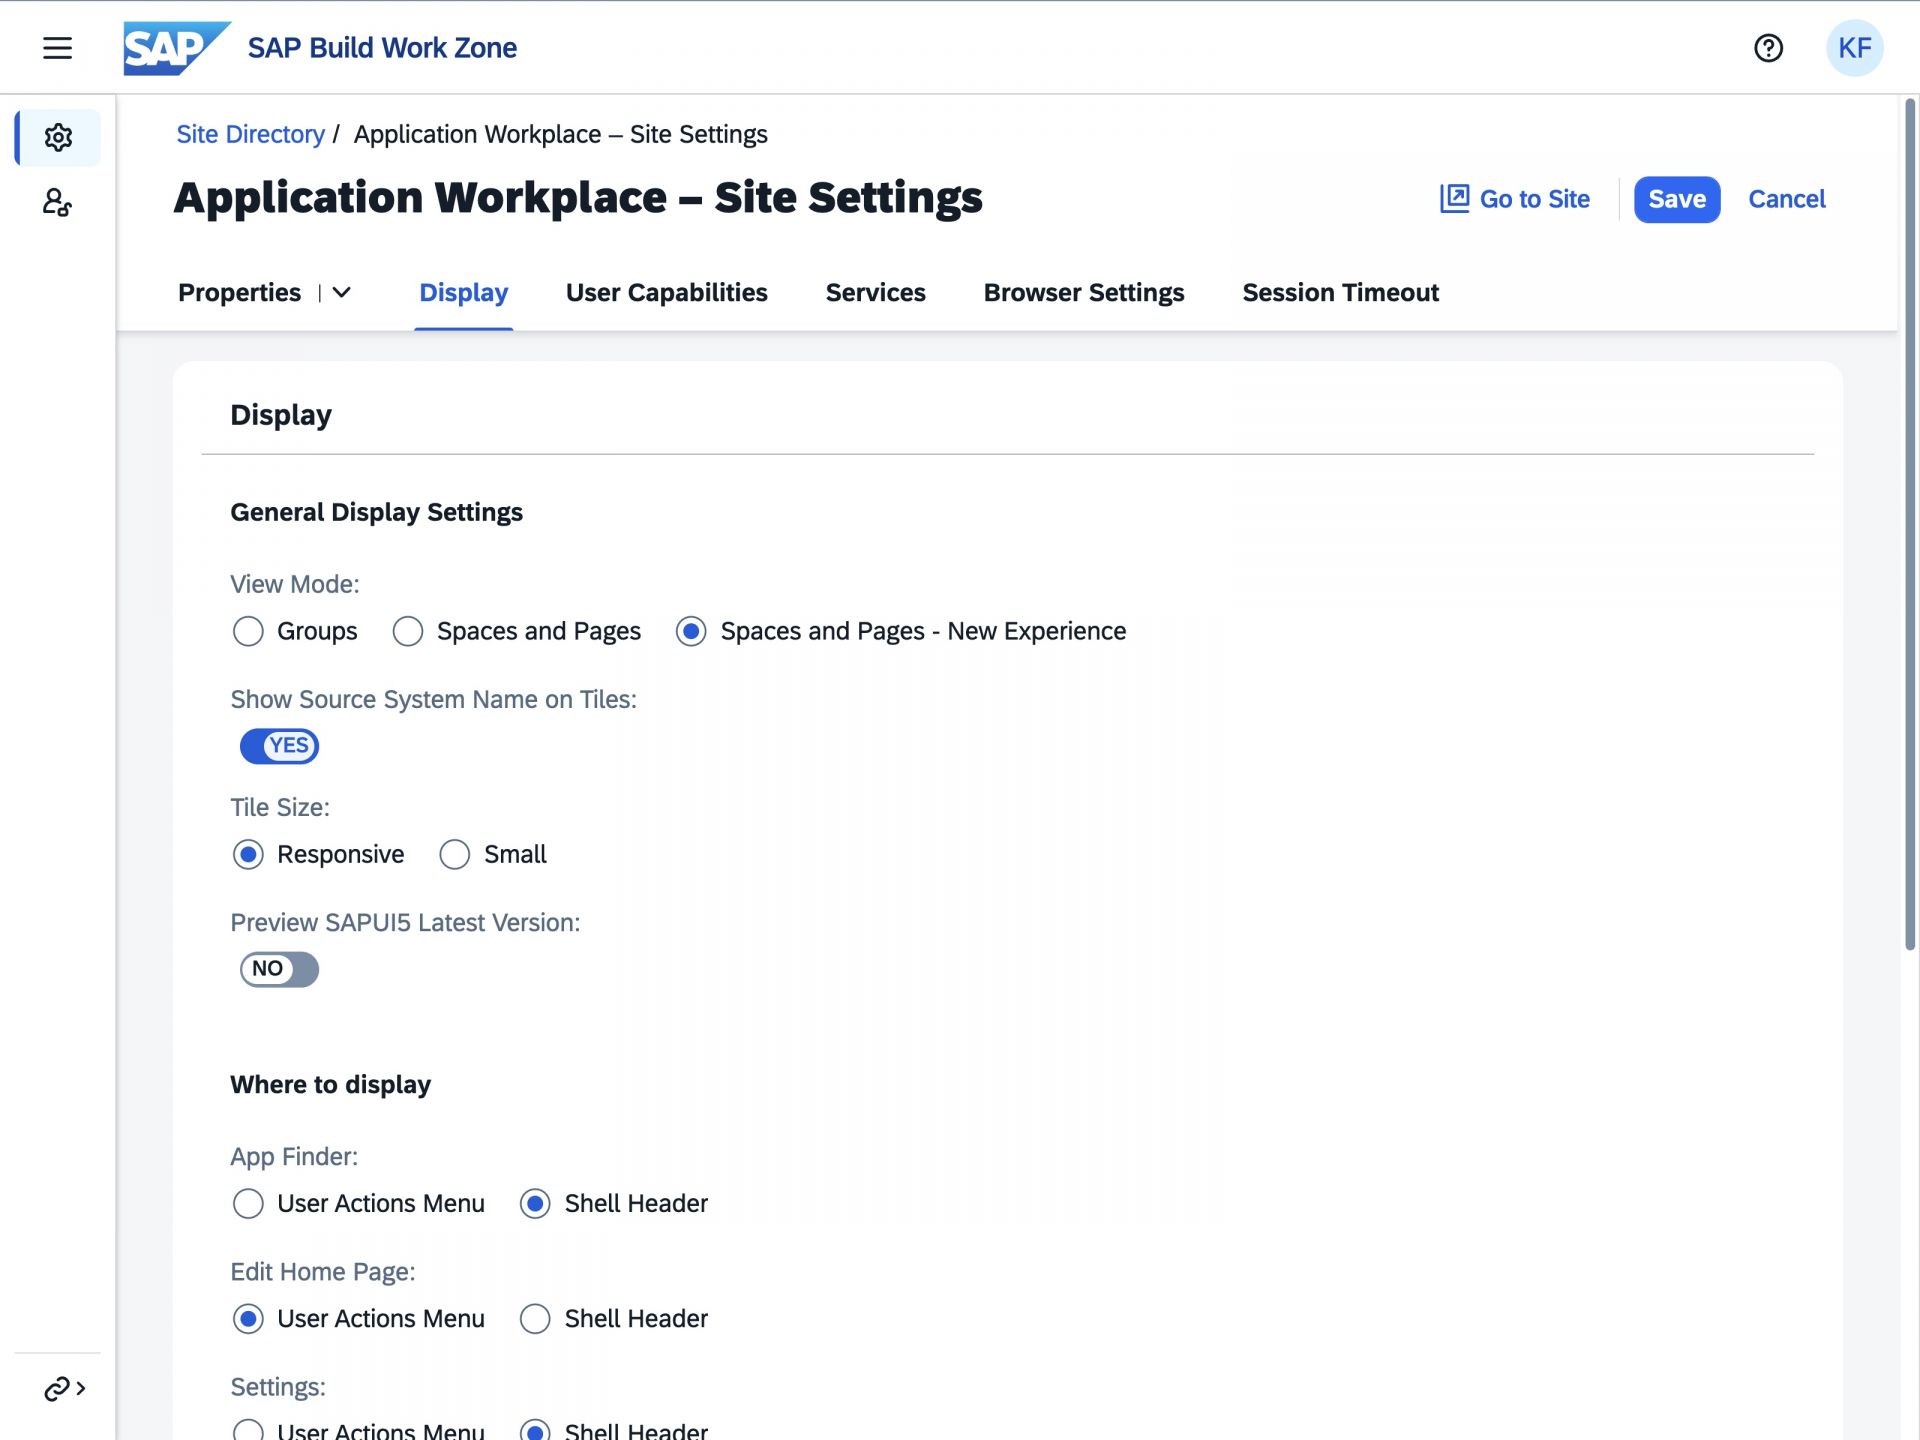Screen dimensions: 1920x1440
Task: Open the KF user avatar menu
Action: click(x=1854, y=48)
